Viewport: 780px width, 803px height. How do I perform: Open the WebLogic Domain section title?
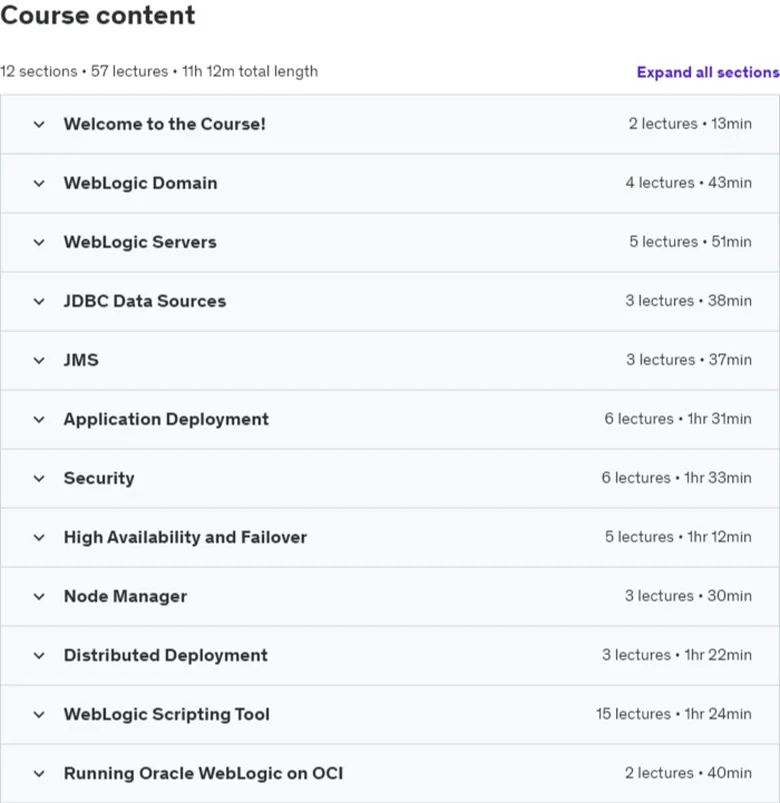(x=140, y=183)
